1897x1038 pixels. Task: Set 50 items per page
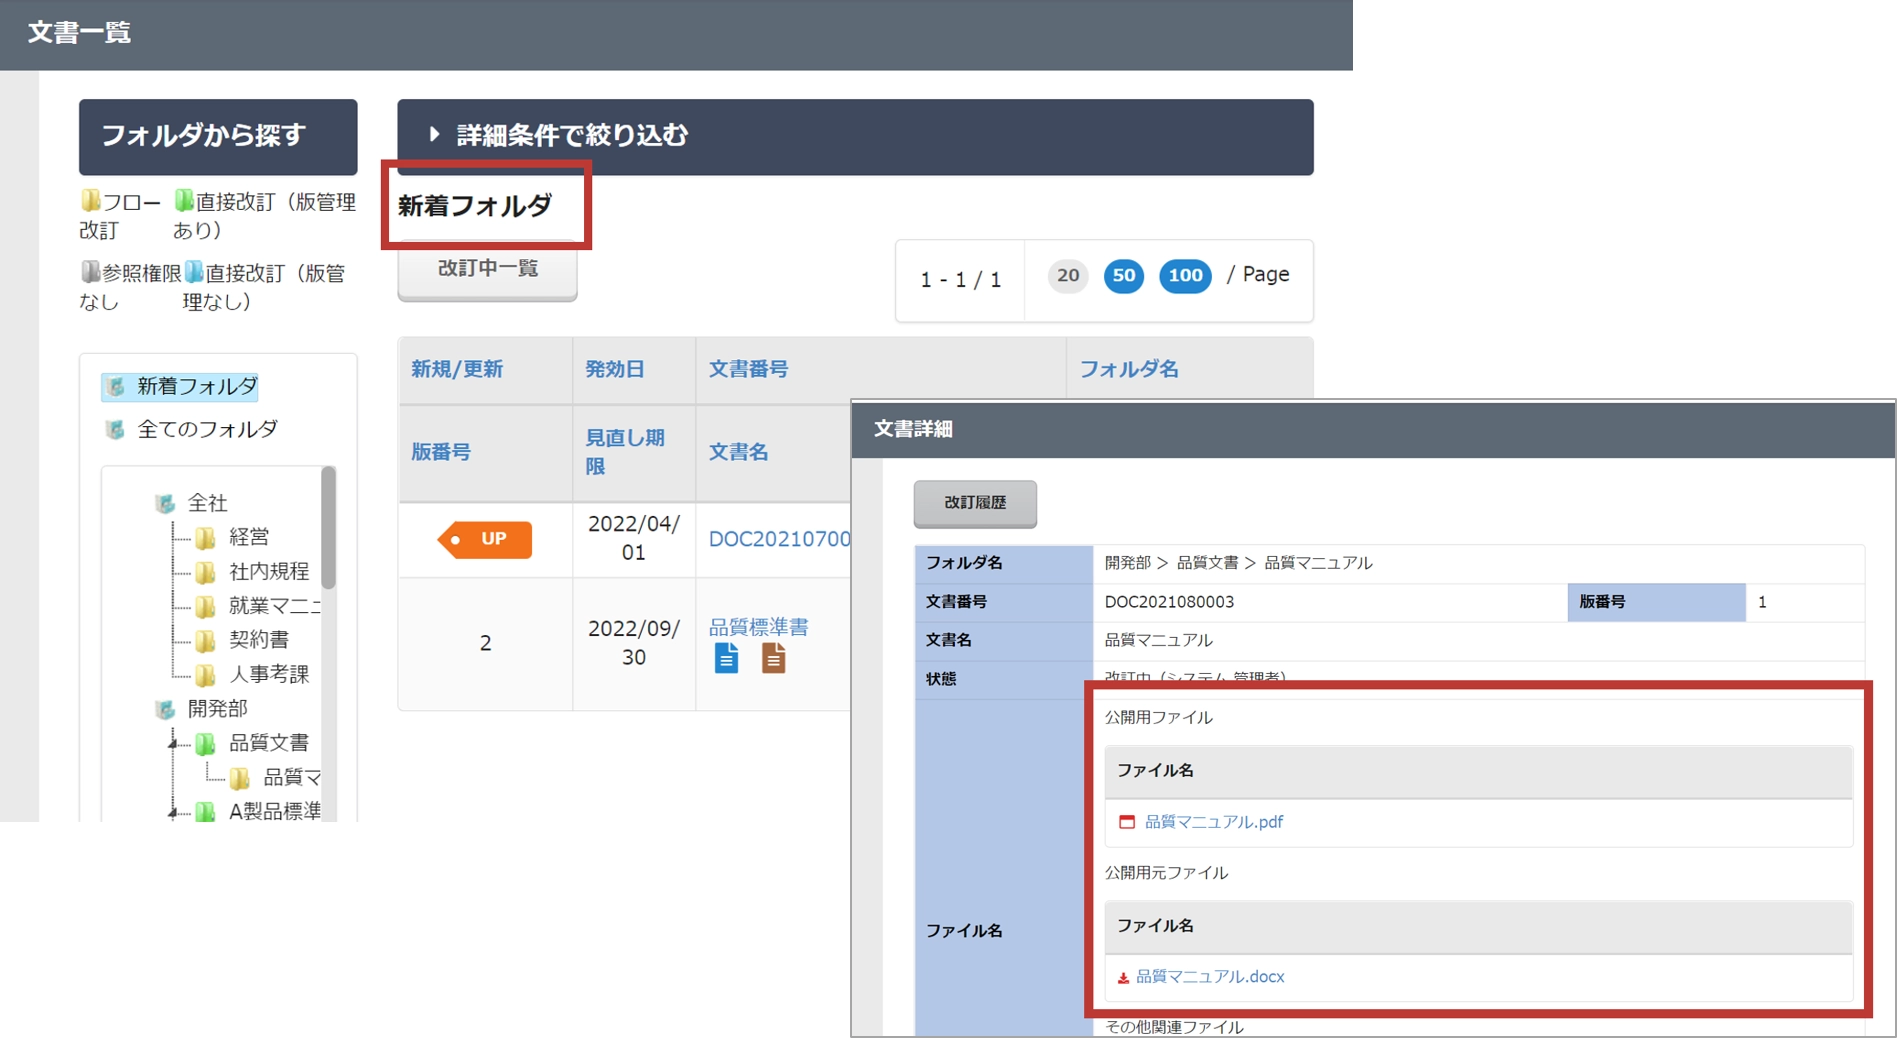click(1124, 275)
